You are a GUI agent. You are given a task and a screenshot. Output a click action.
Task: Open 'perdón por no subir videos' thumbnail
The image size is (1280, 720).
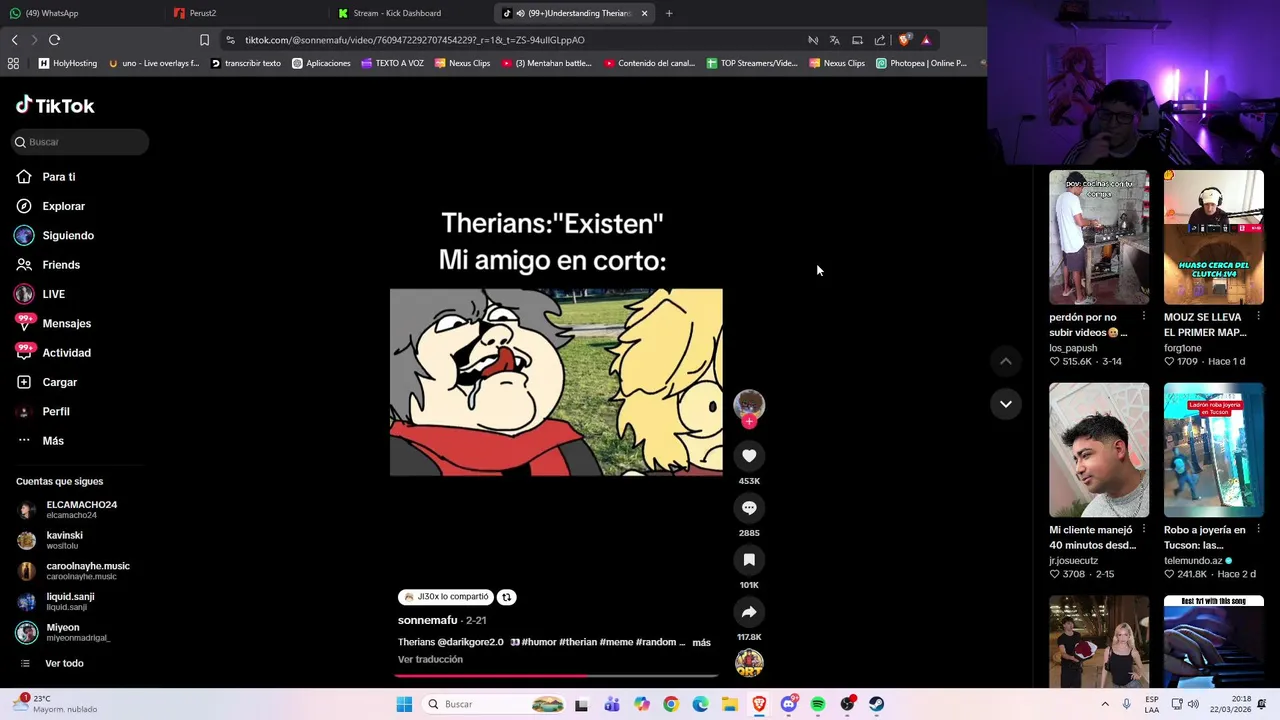click(1099, 237)
